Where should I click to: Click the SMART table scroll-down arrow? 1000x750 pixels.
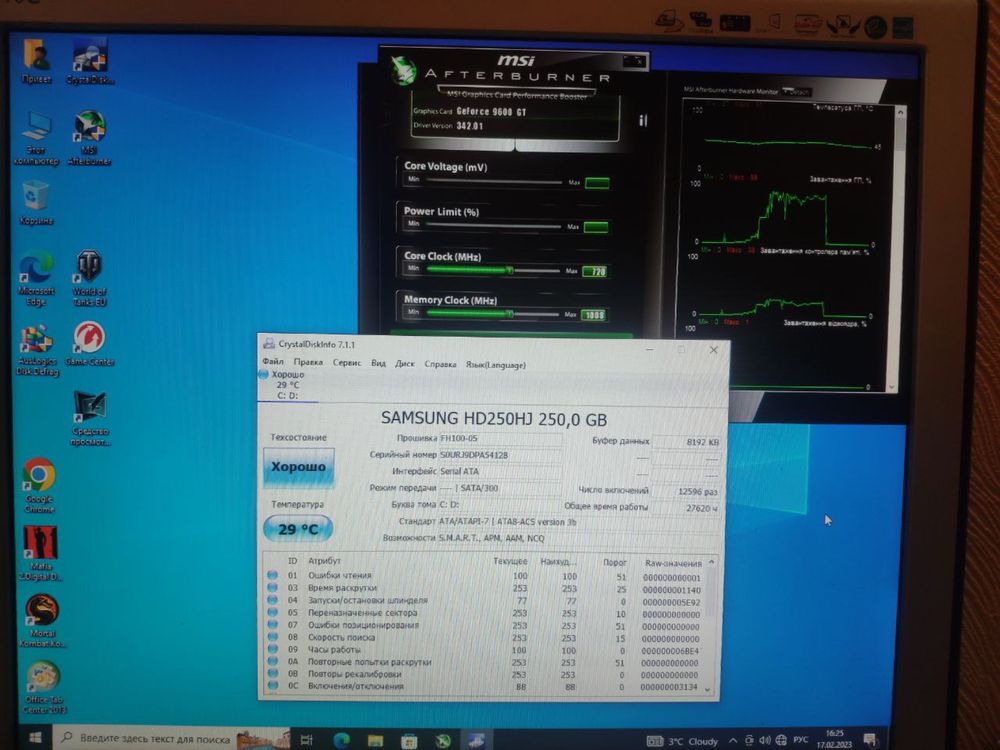point(707,689)
